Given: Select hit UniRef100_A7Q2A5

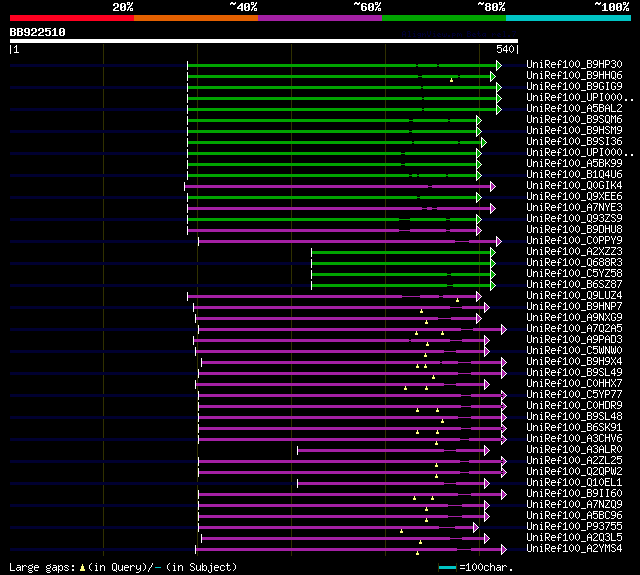Looking at the screenshot, I should (574, 329).
